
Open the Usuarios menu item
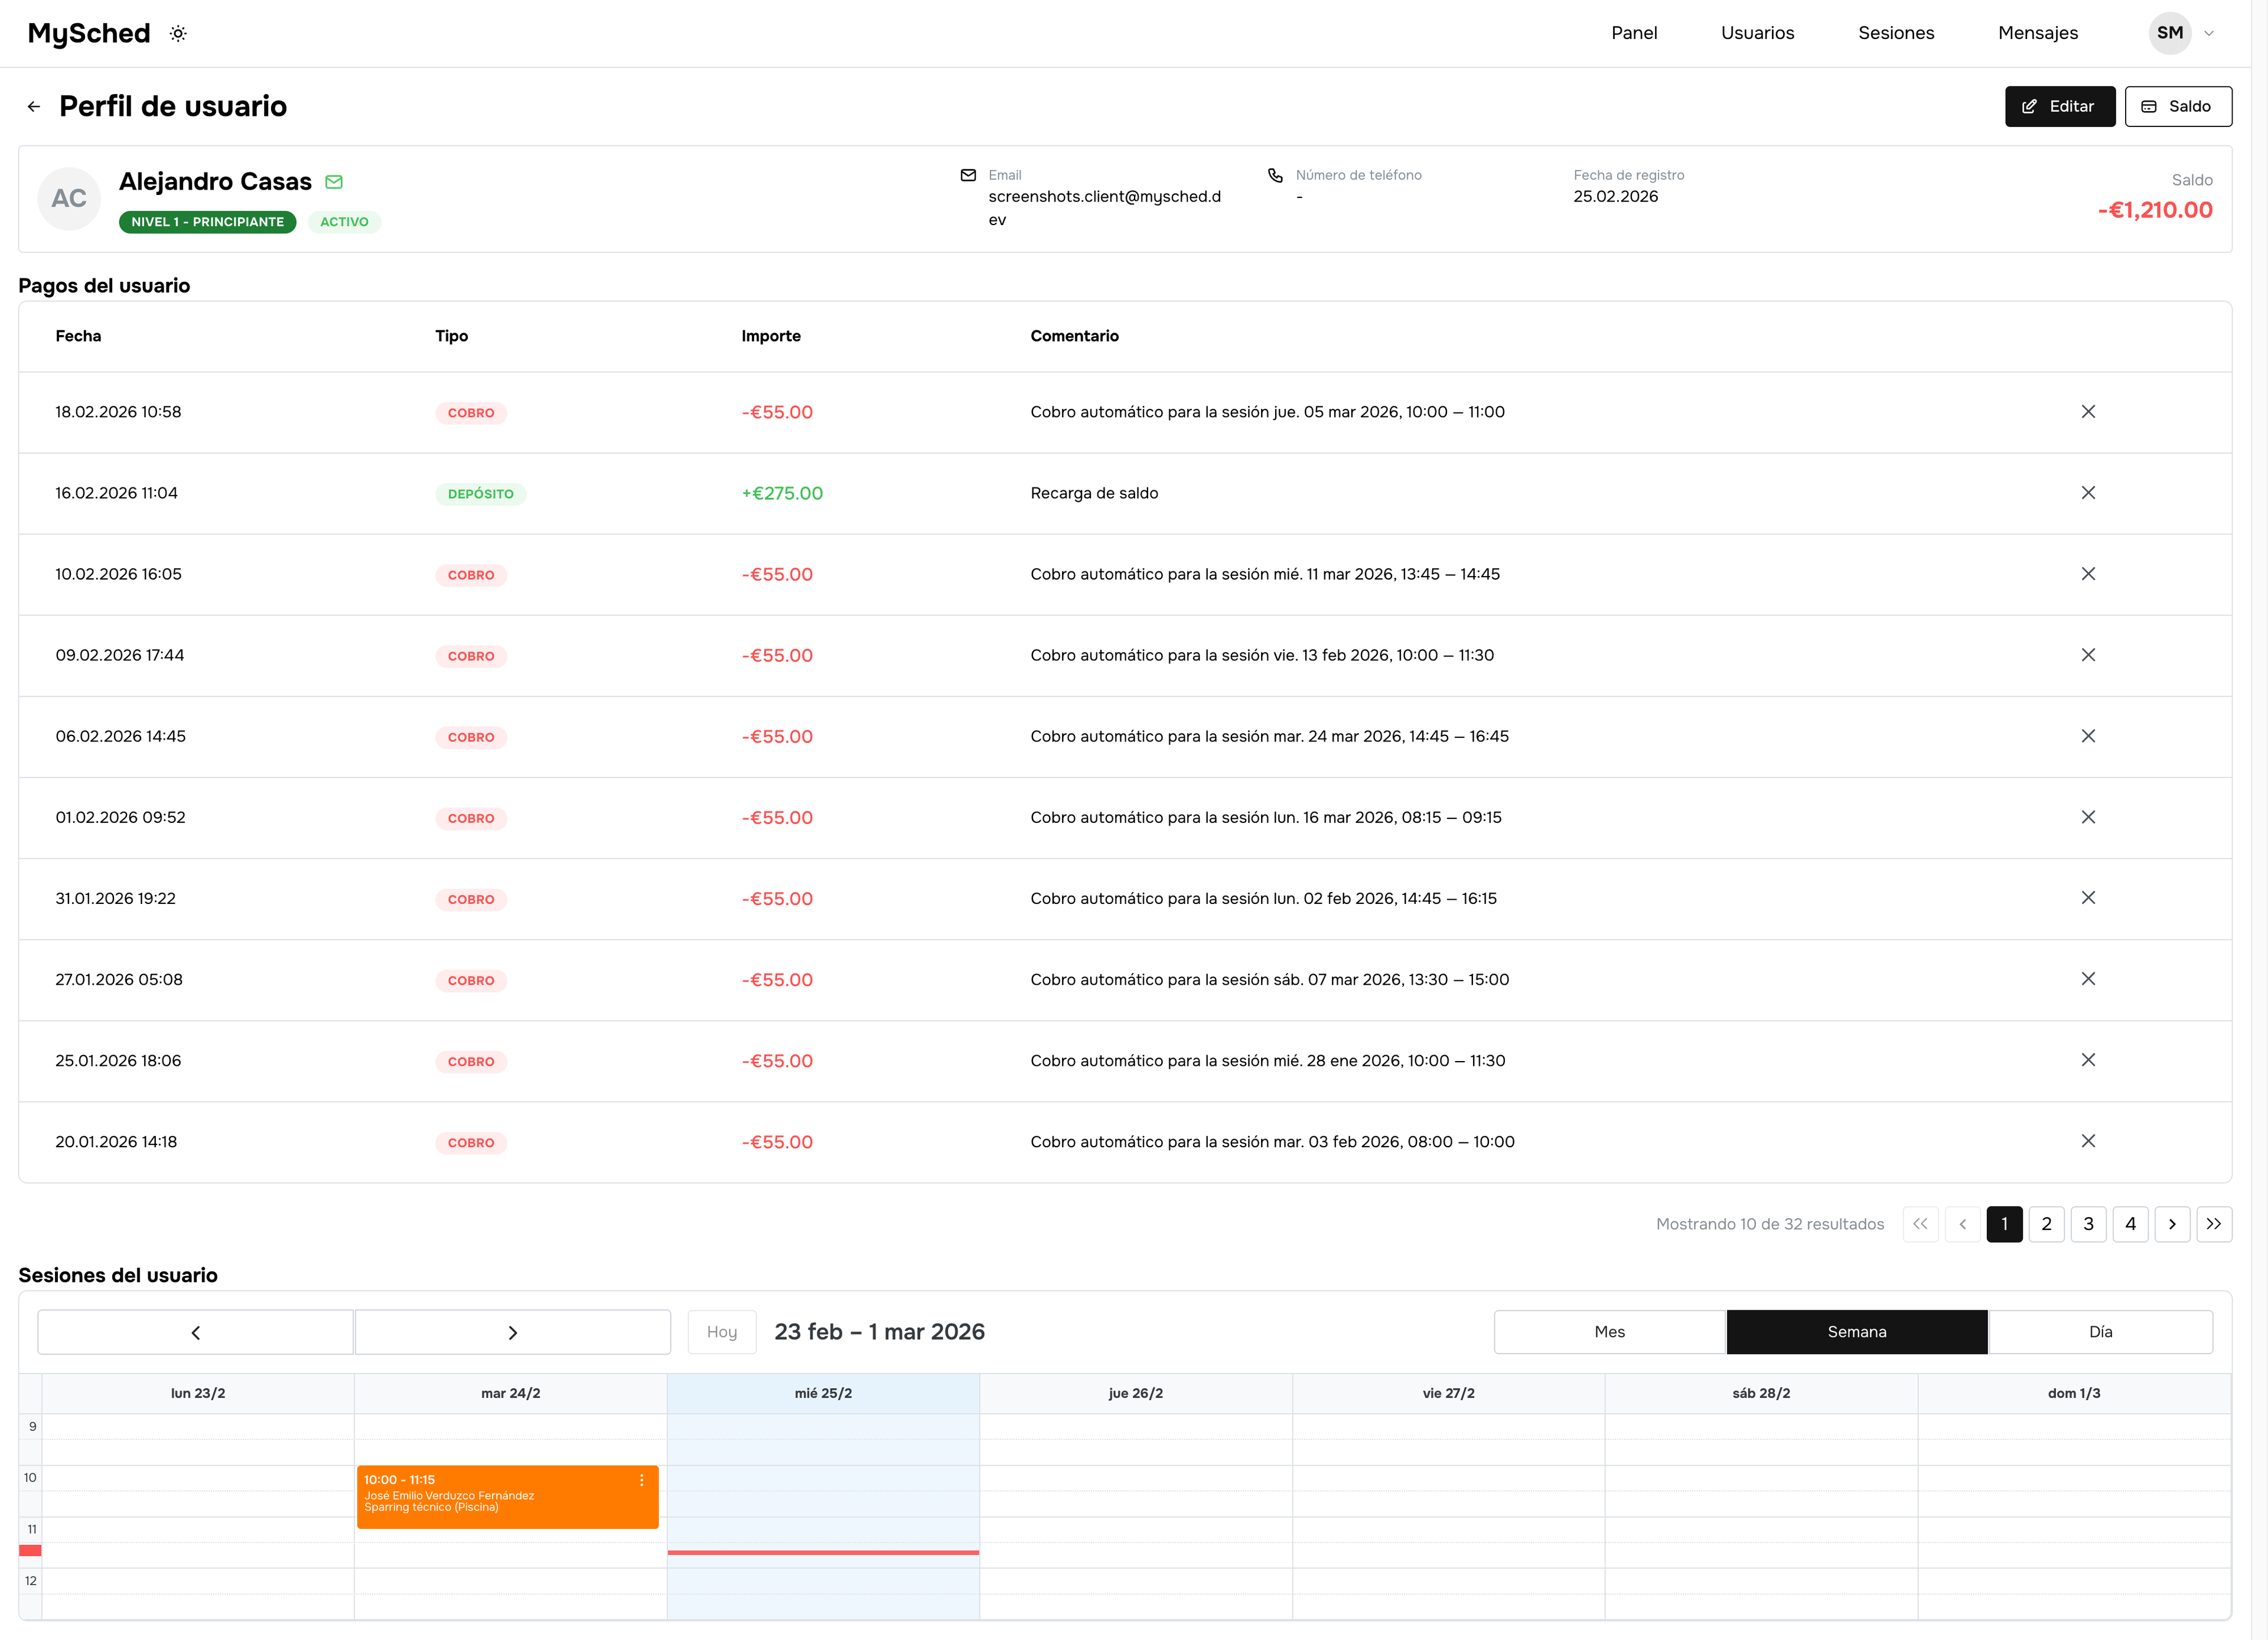point(1757,33)
